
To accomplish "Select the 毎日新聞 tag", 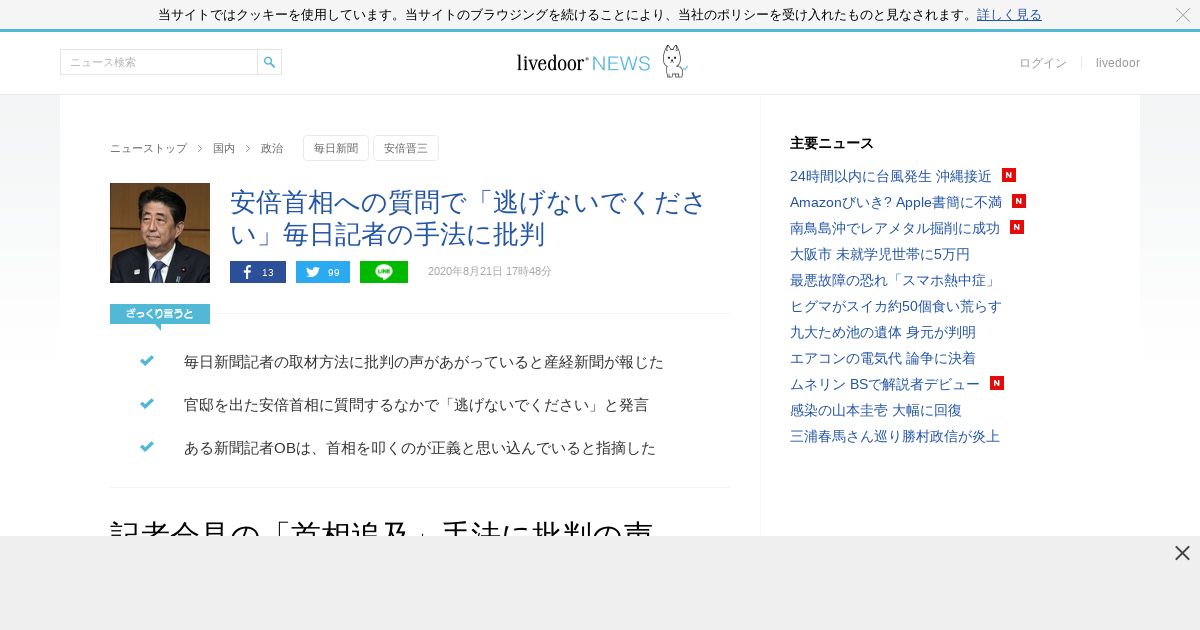I will pyautogui.click(x=336, y=148).
